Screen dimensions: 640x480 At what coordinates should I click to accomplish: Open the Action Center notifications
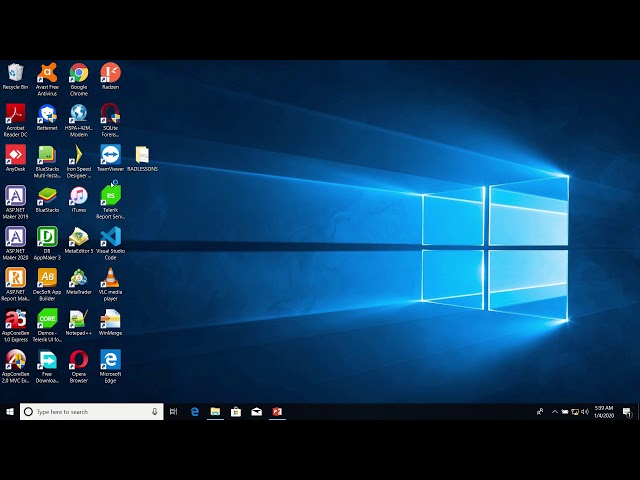pyautogui.click(x=627, y=411)
